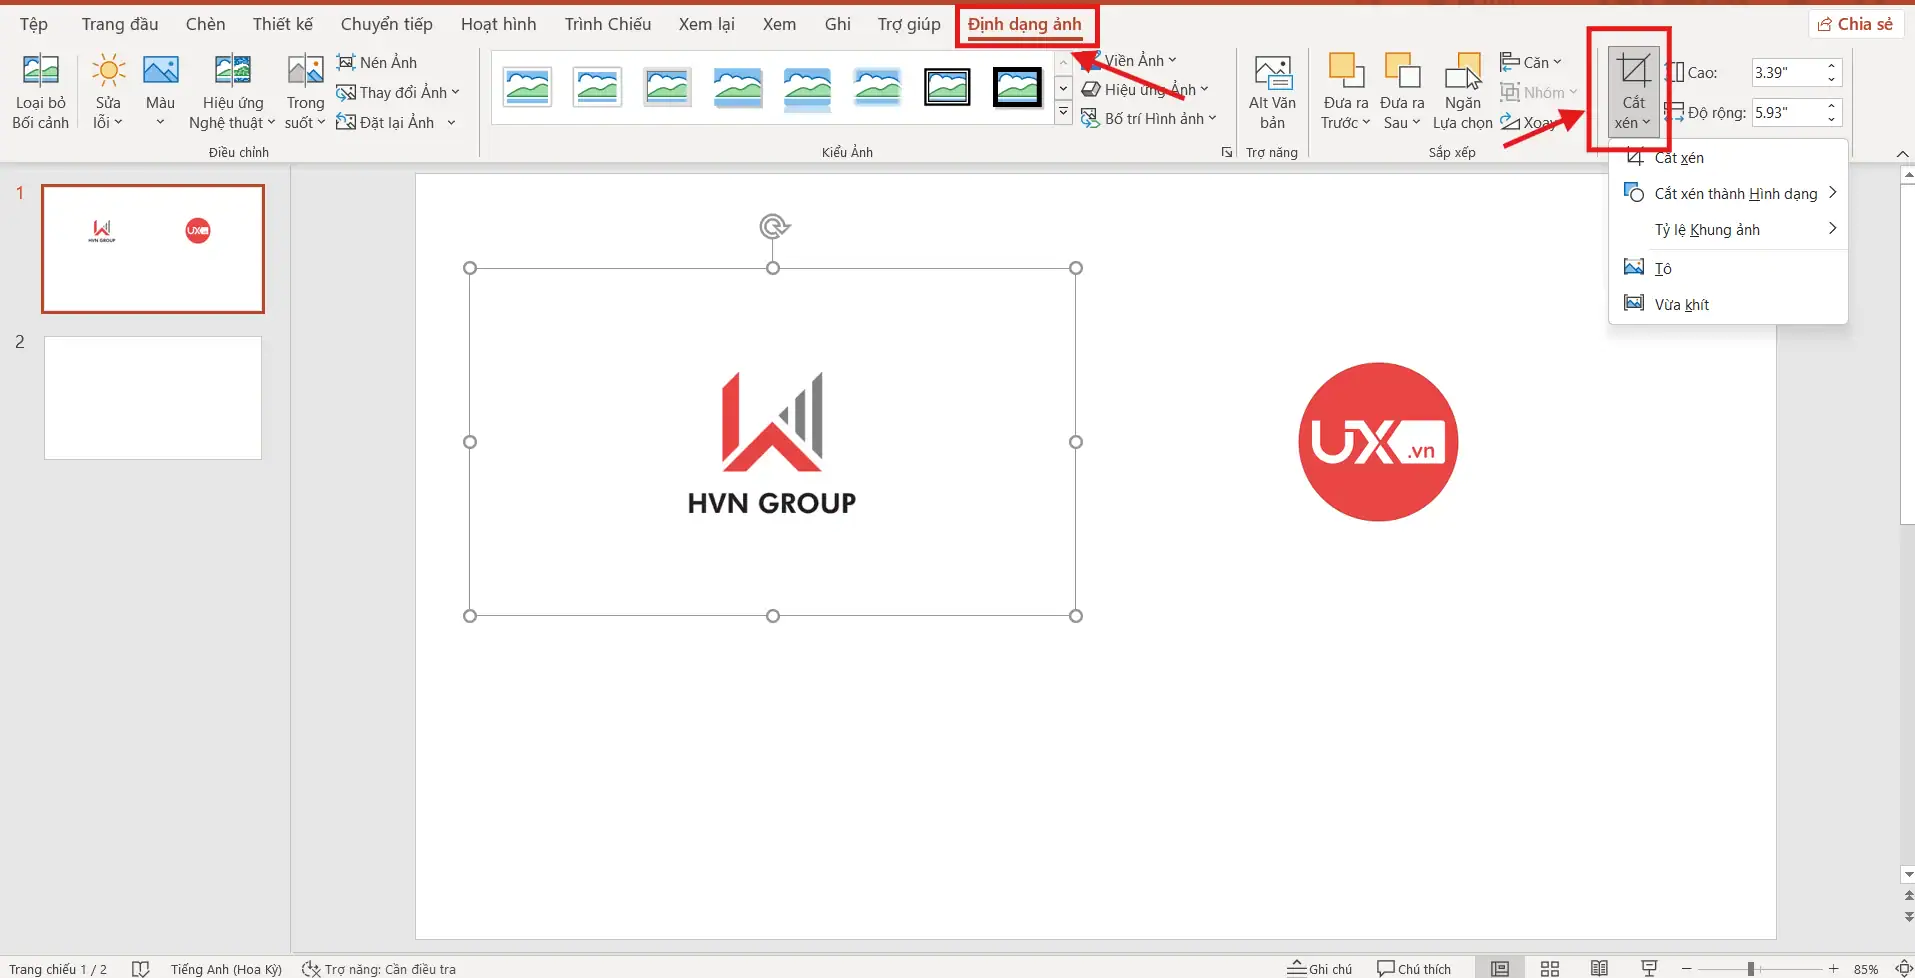Image resolution: width=1915 pixels, height=978 pixels.
Task: Open the Viền Ảnh dropdown
Action: (x=1137, y=59)
